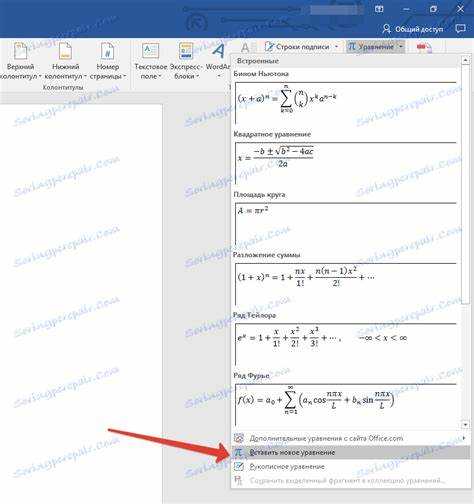474x504 pixels.
Task: Click the WordArt icon
Action: [x=218, y=52]
